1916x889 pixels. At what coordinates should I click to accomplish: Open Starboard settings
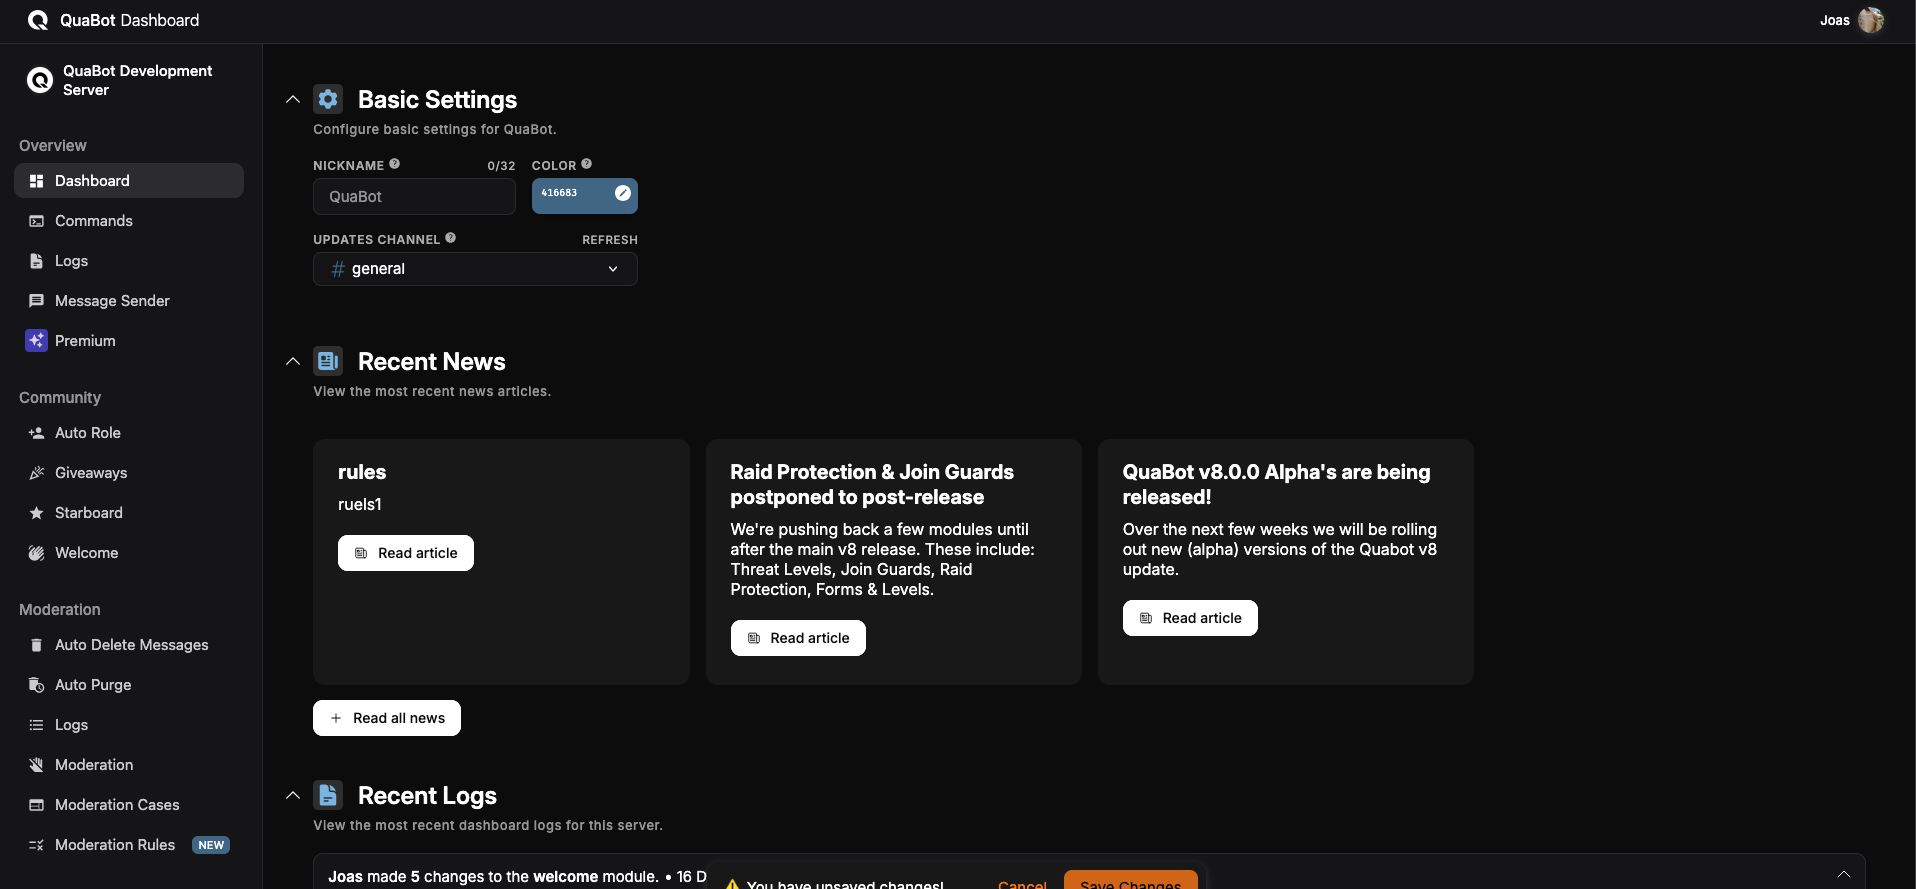click(x=129, y=513)
